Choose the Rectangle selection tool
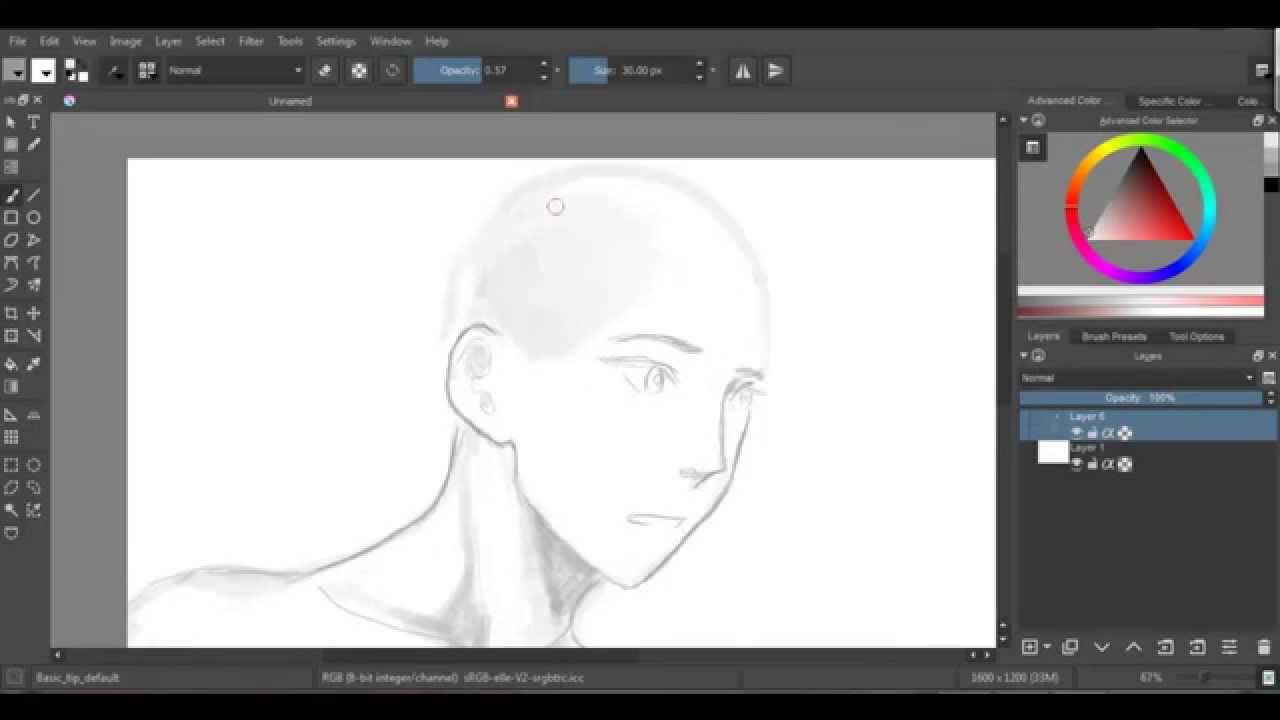This screenshot has height=720, width=1280. (13, 464)
